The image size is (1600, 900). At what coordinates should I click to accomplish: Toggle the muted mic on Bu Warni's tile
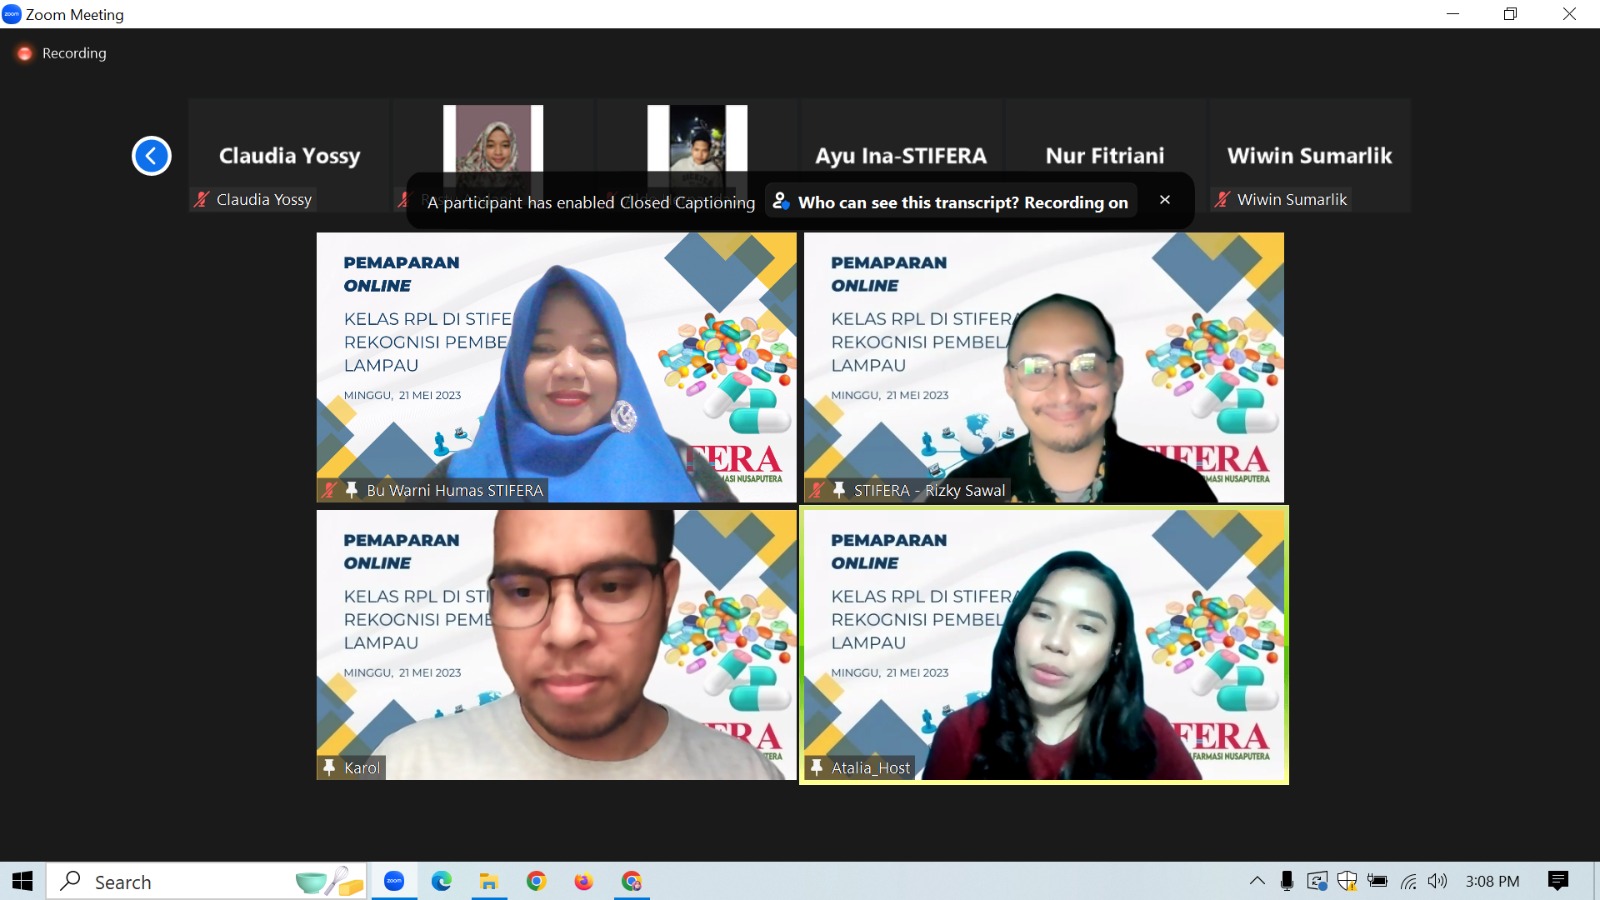[329, 490]
